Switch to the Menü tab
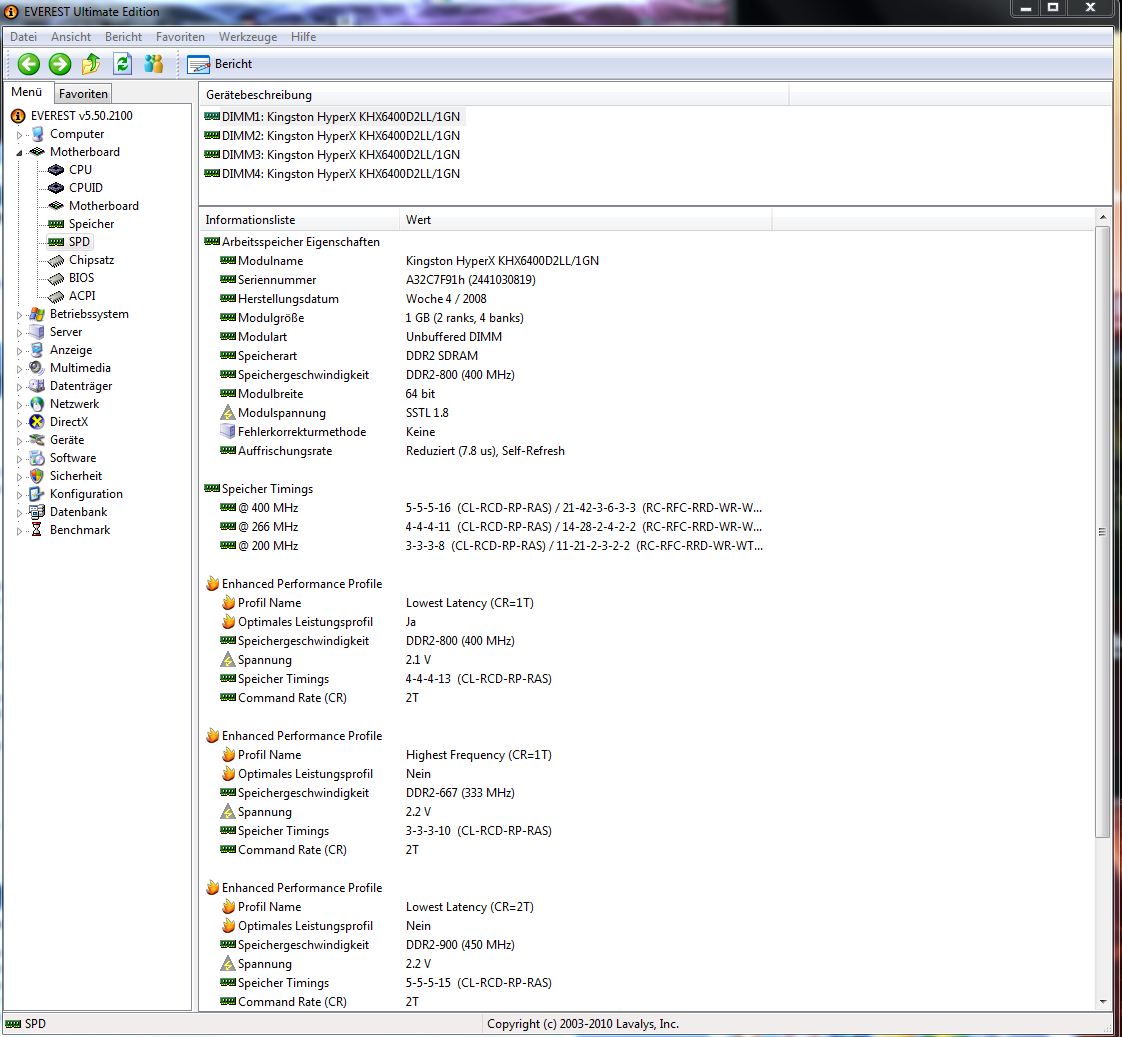The width and height of the screenshot is (1122, 1037). point(26,92)
